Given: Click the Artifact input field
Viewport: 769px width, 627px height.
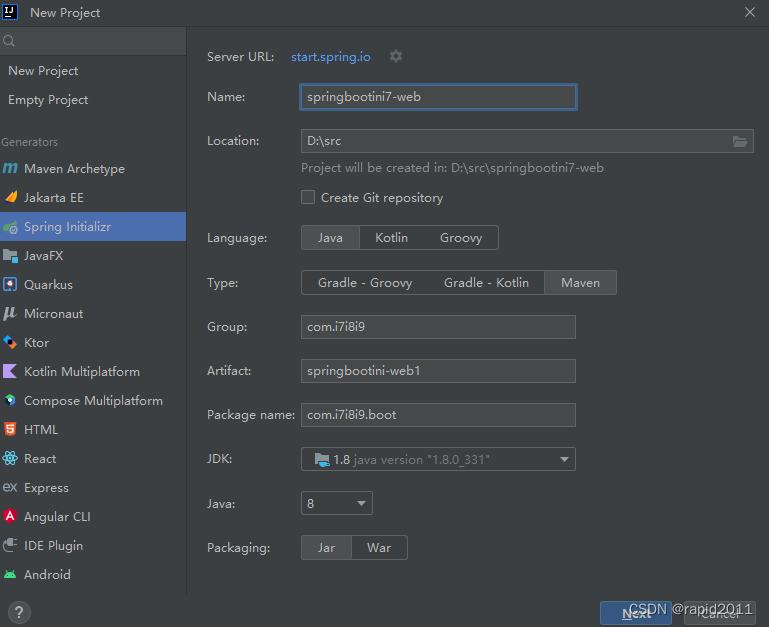Looking at the screenshot, I should (438, 371).
